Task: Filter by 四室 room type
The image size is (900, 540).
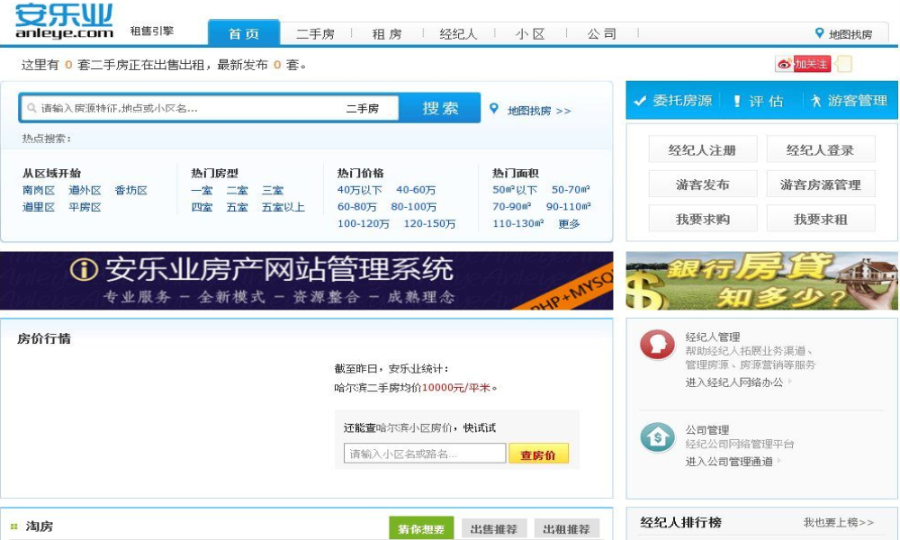Action: tap(202, 207)
